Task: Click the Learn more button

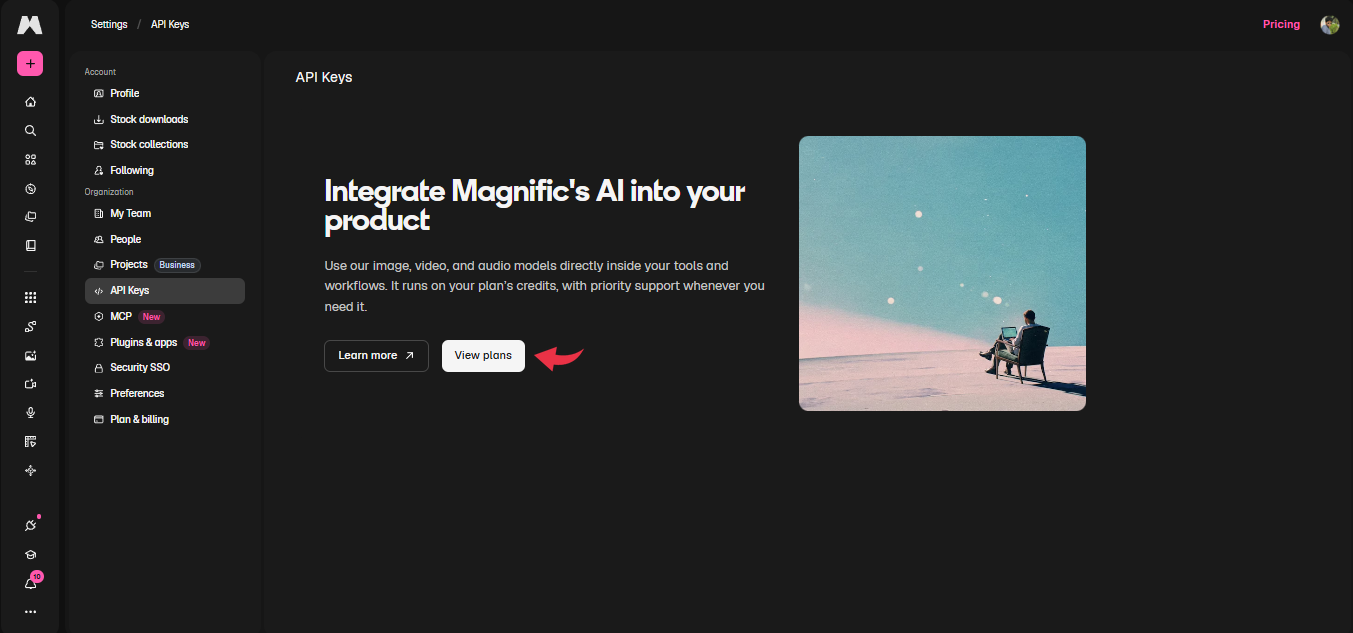Action: pyautogui.click(x=376, y=356)
